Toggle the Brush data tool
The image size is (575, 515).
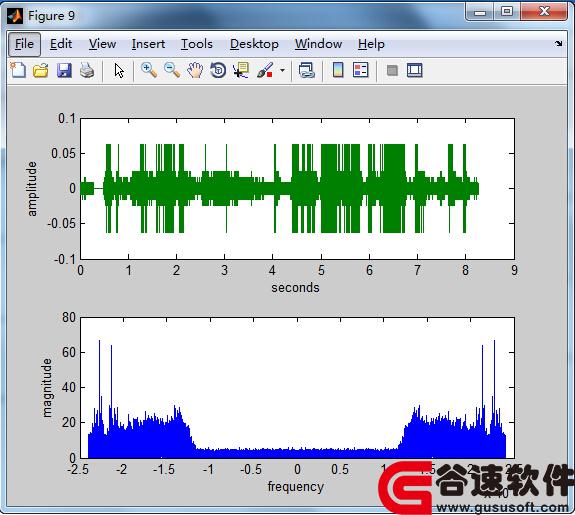pos(265,70)
